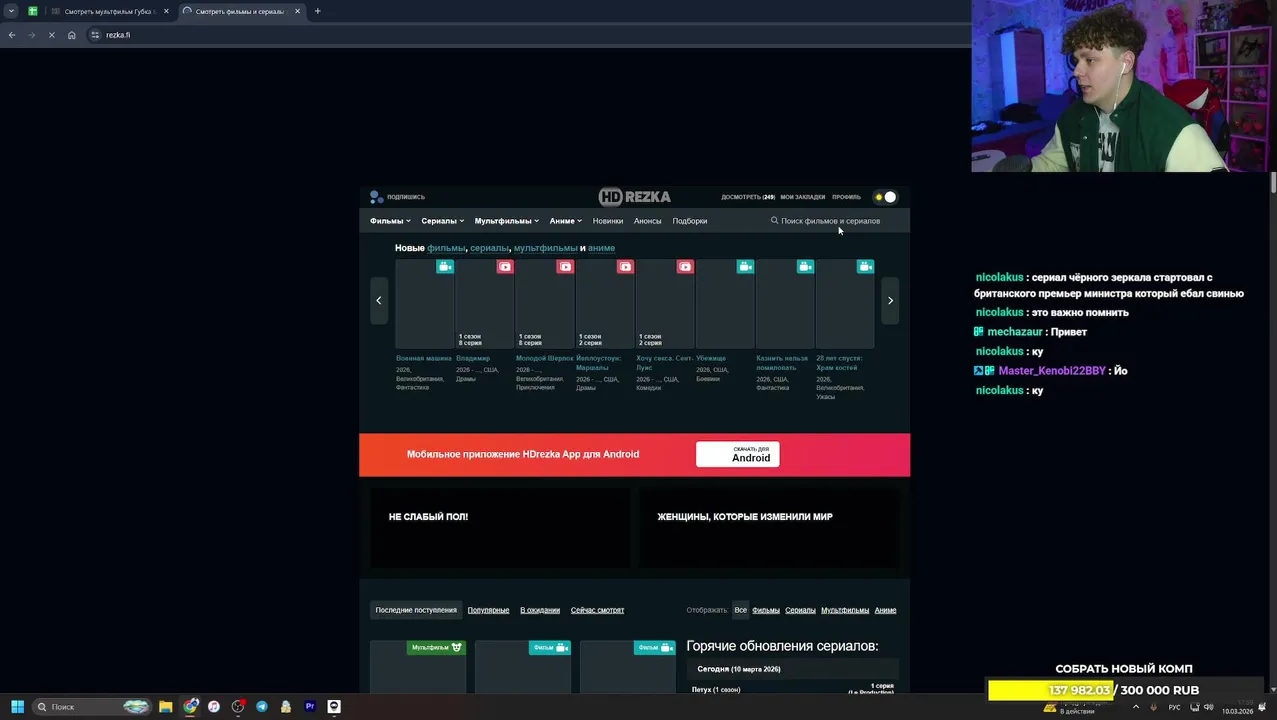Switch to the Смотреть мультфильм Губка tab
The image size is (1277, 720).
(x=108, y=11)
